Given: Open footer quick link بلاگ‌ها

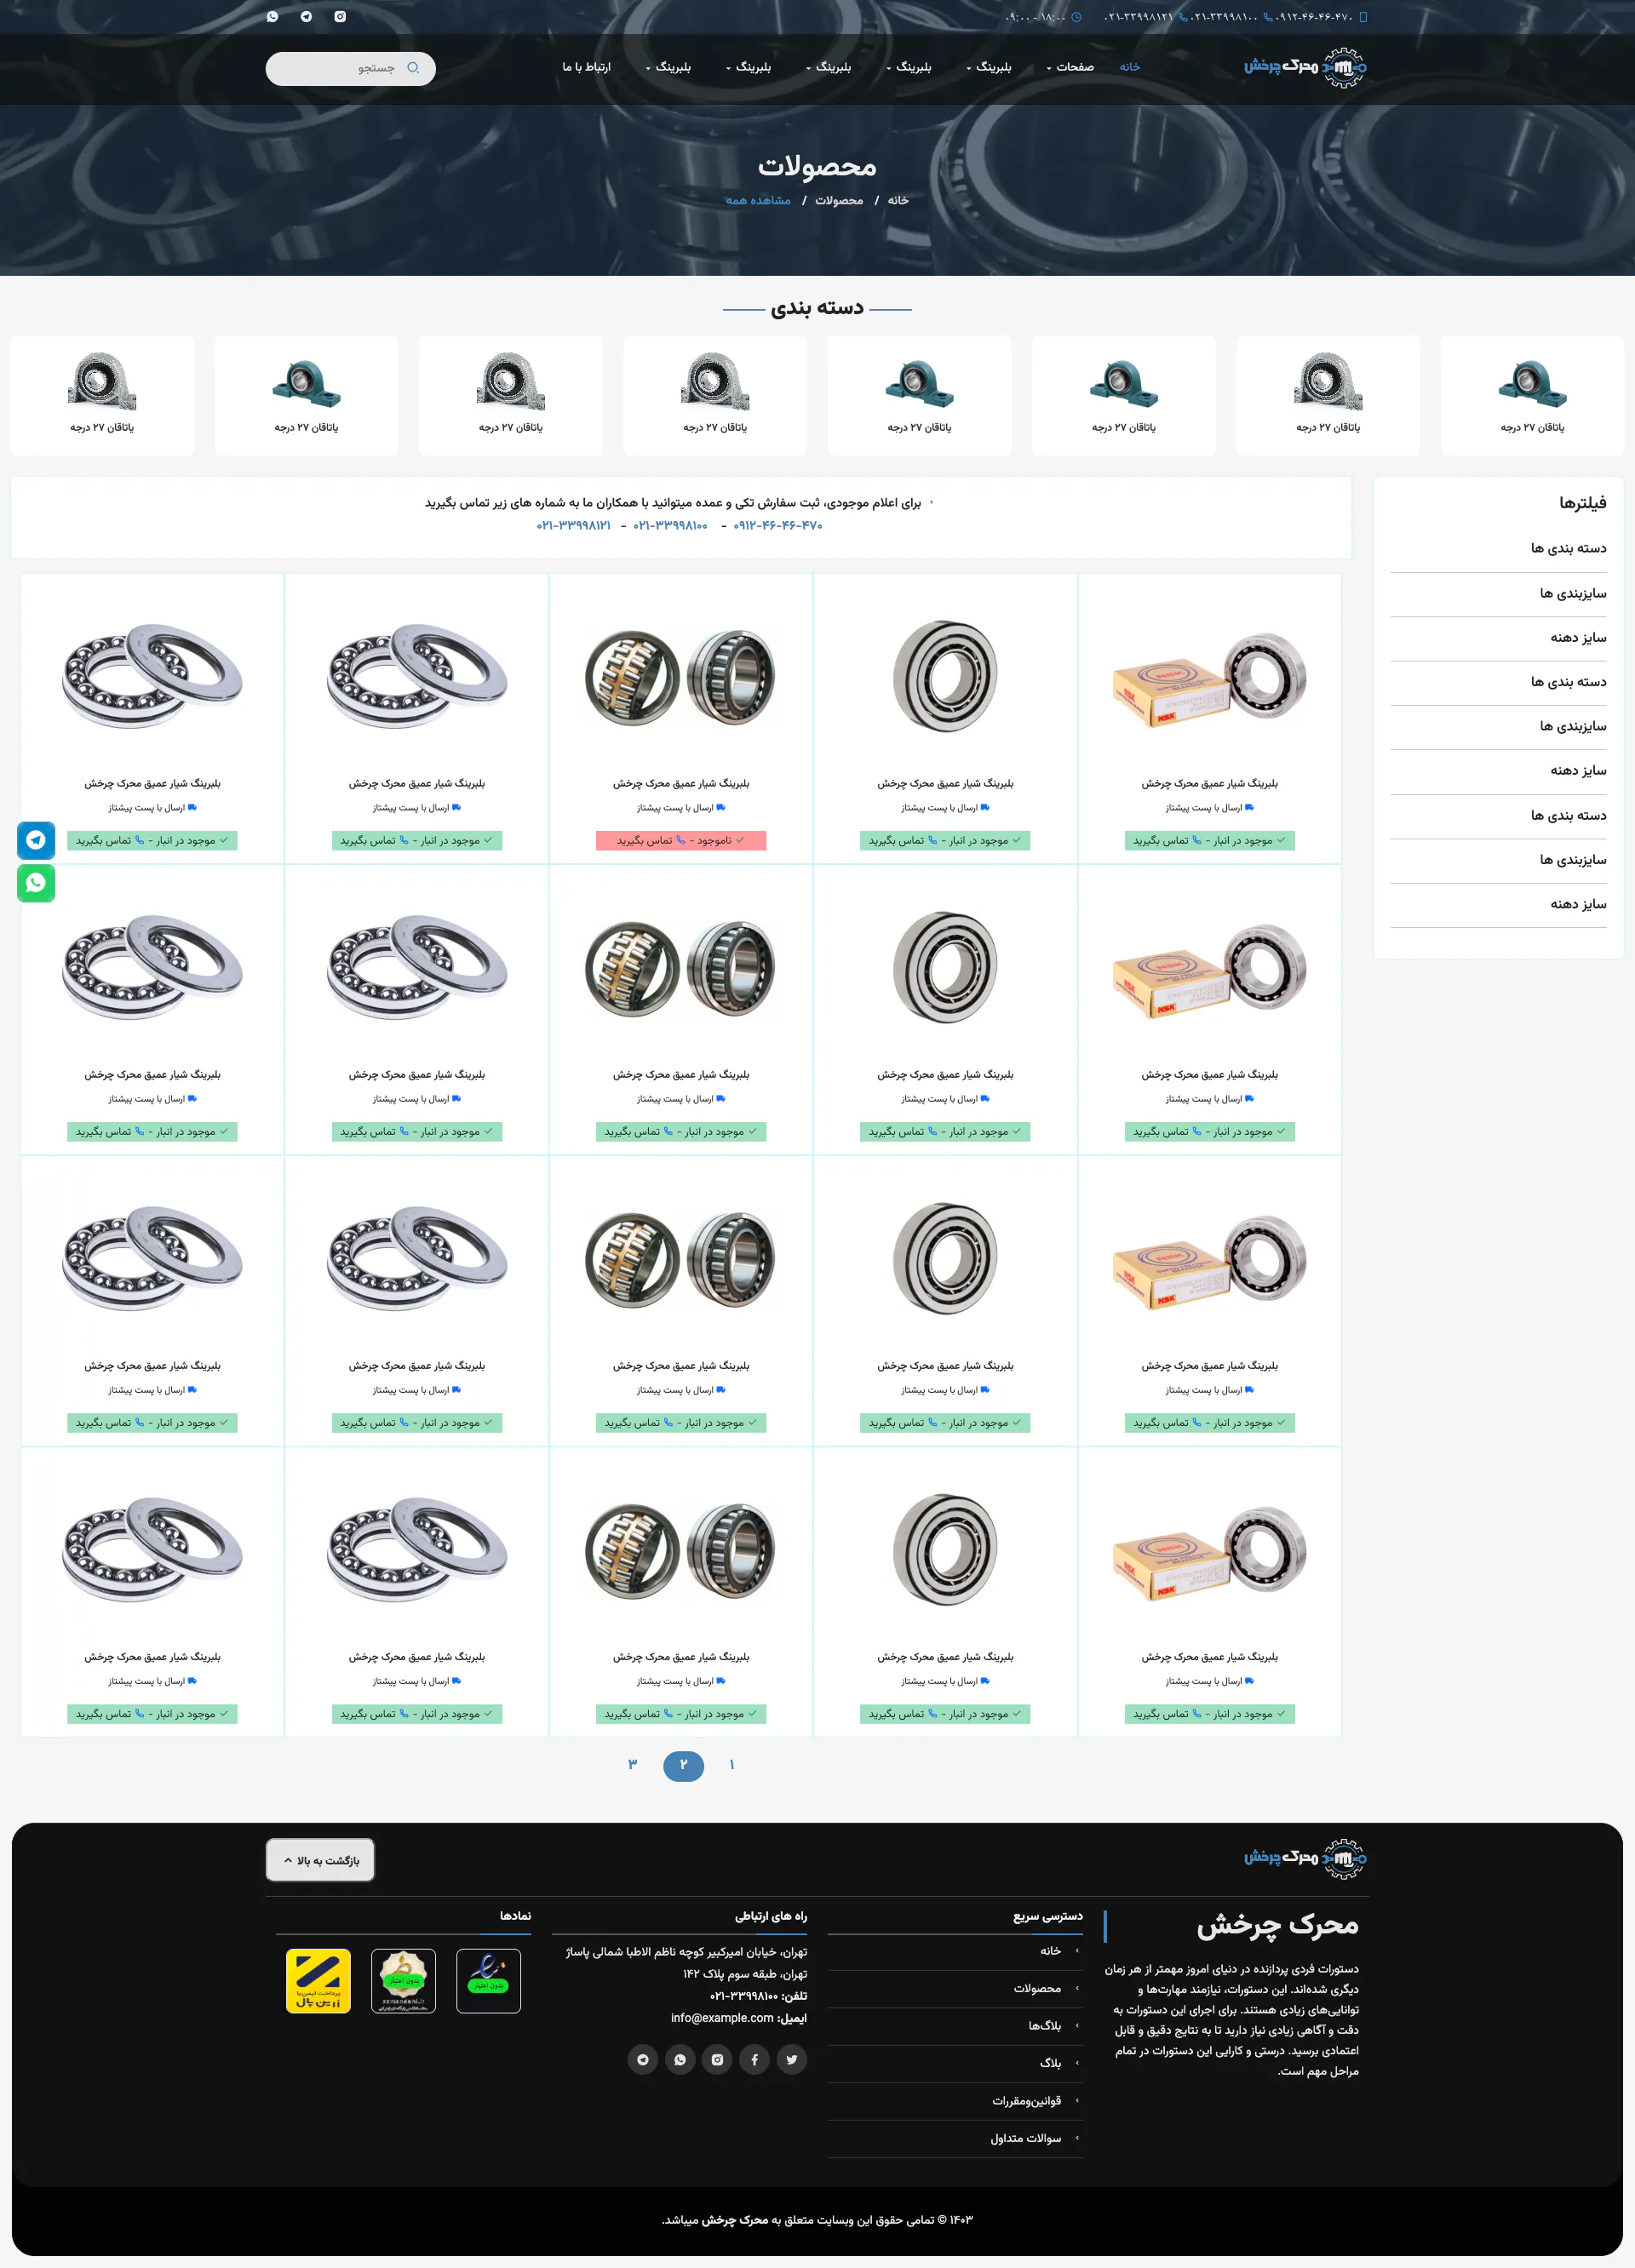Looking at the screenshot, I should coord(1045,2025).
